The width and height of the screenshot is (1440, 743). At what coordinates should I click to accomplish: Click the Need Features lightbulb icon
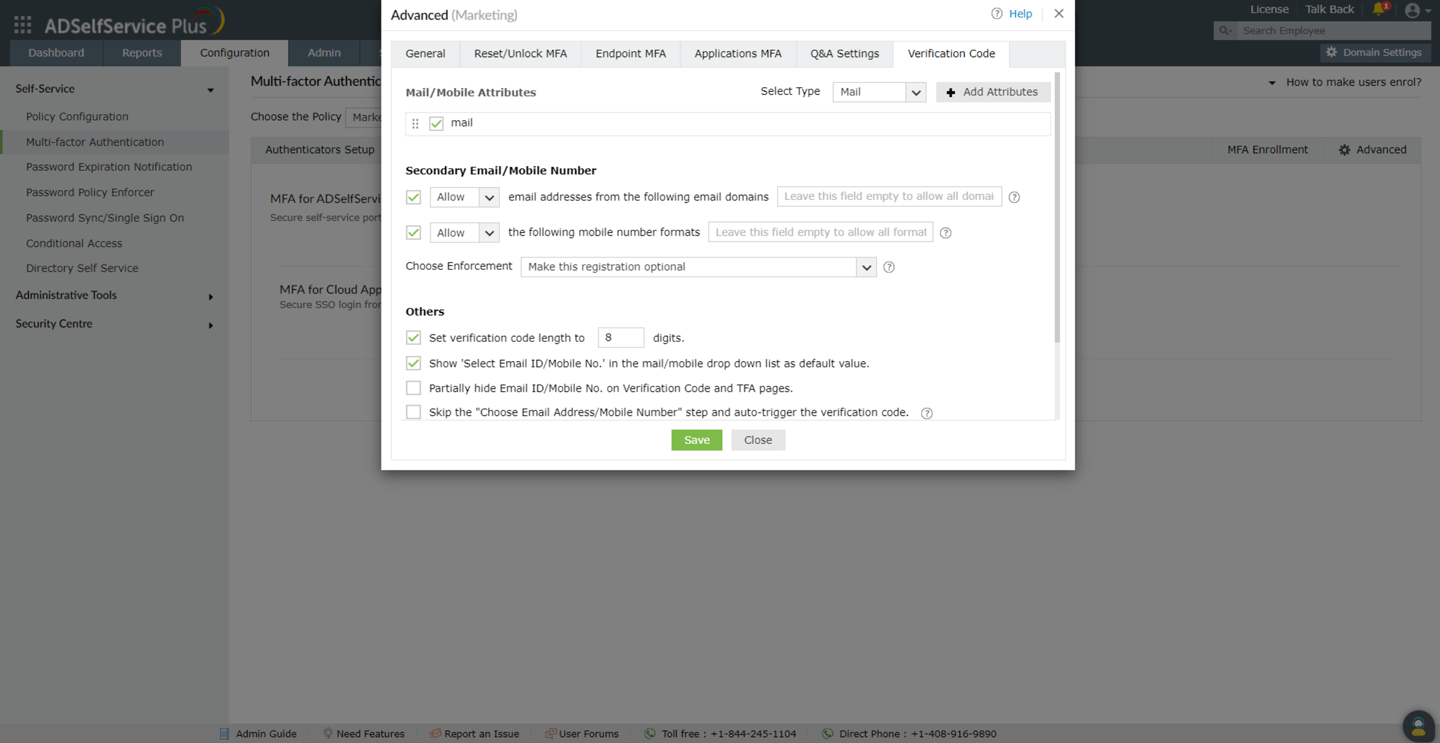coord(327,734)
